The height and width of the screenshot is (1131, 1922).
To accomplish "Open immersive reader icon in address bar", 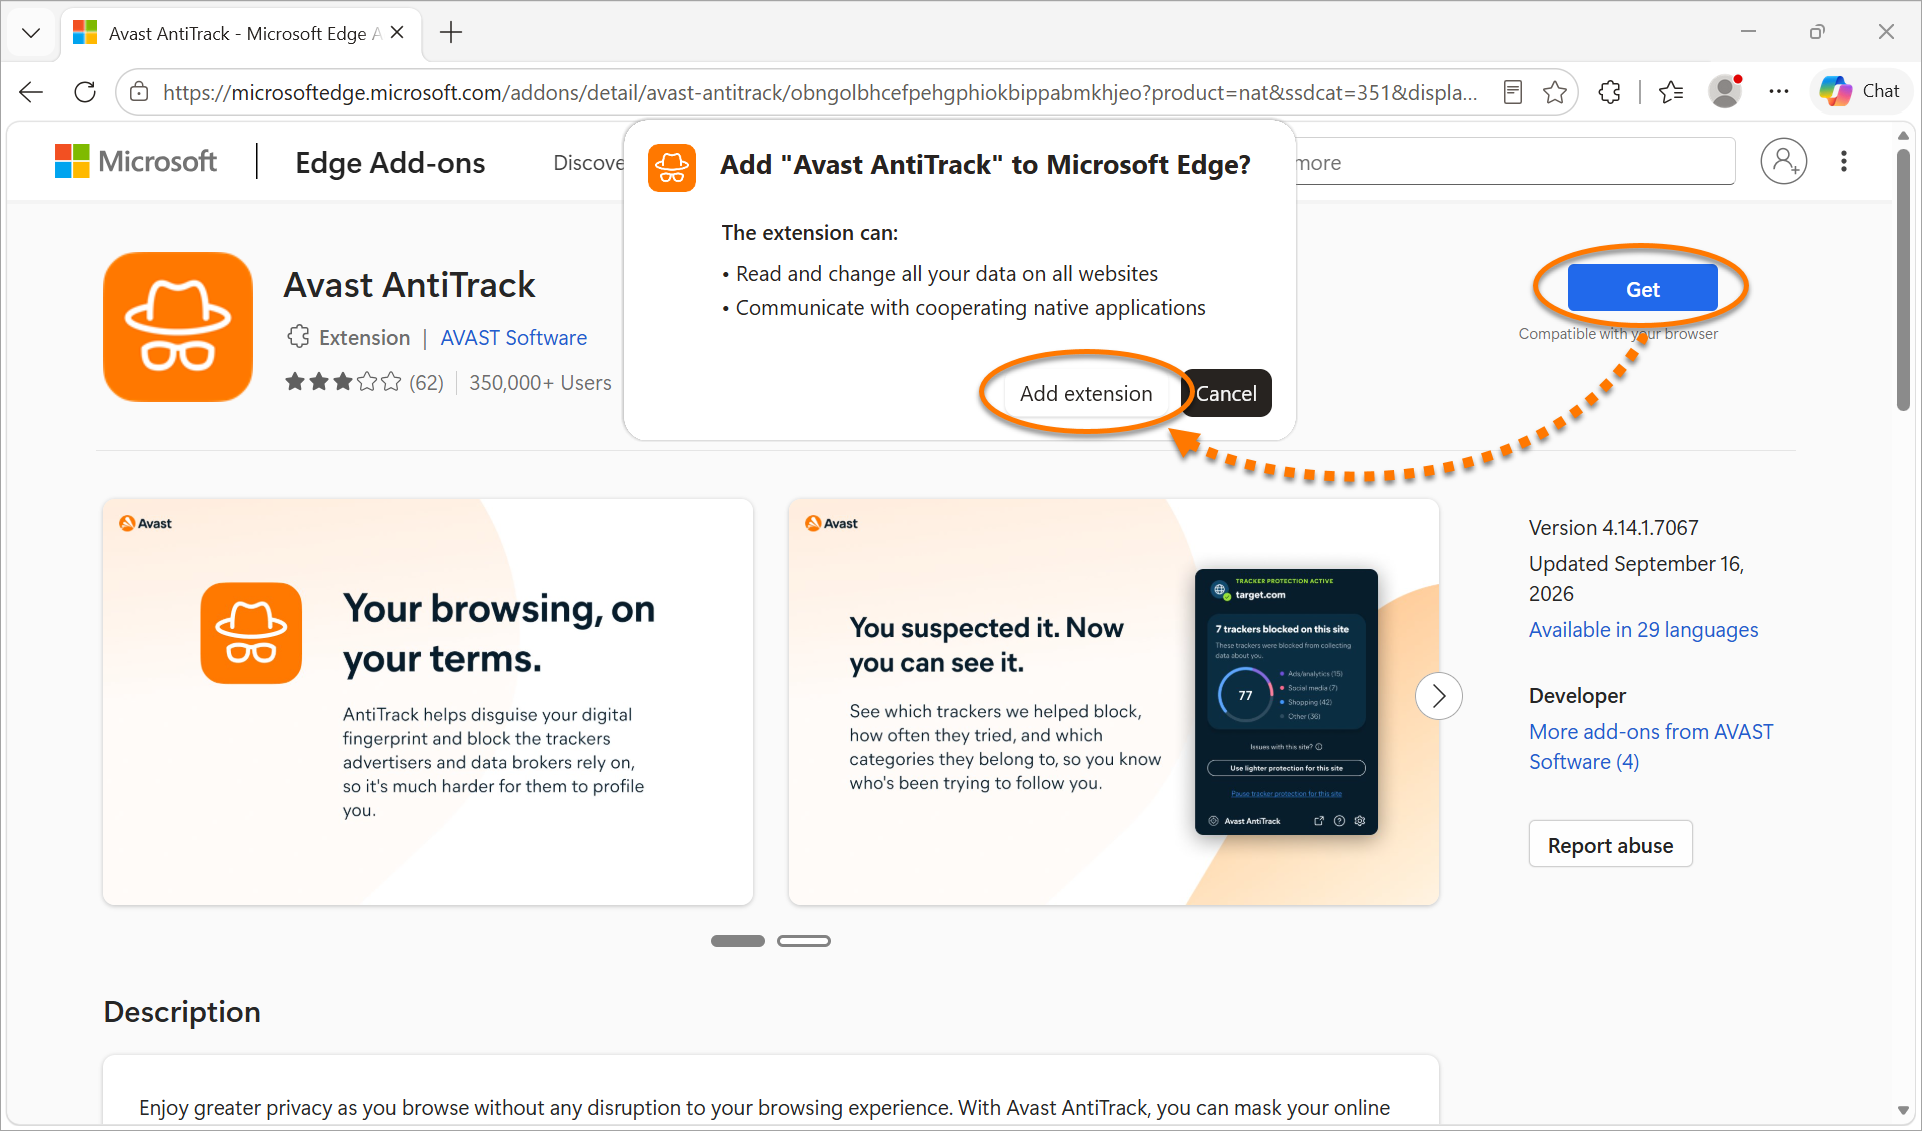I will pyautogui.click(x=1513, y=92).
